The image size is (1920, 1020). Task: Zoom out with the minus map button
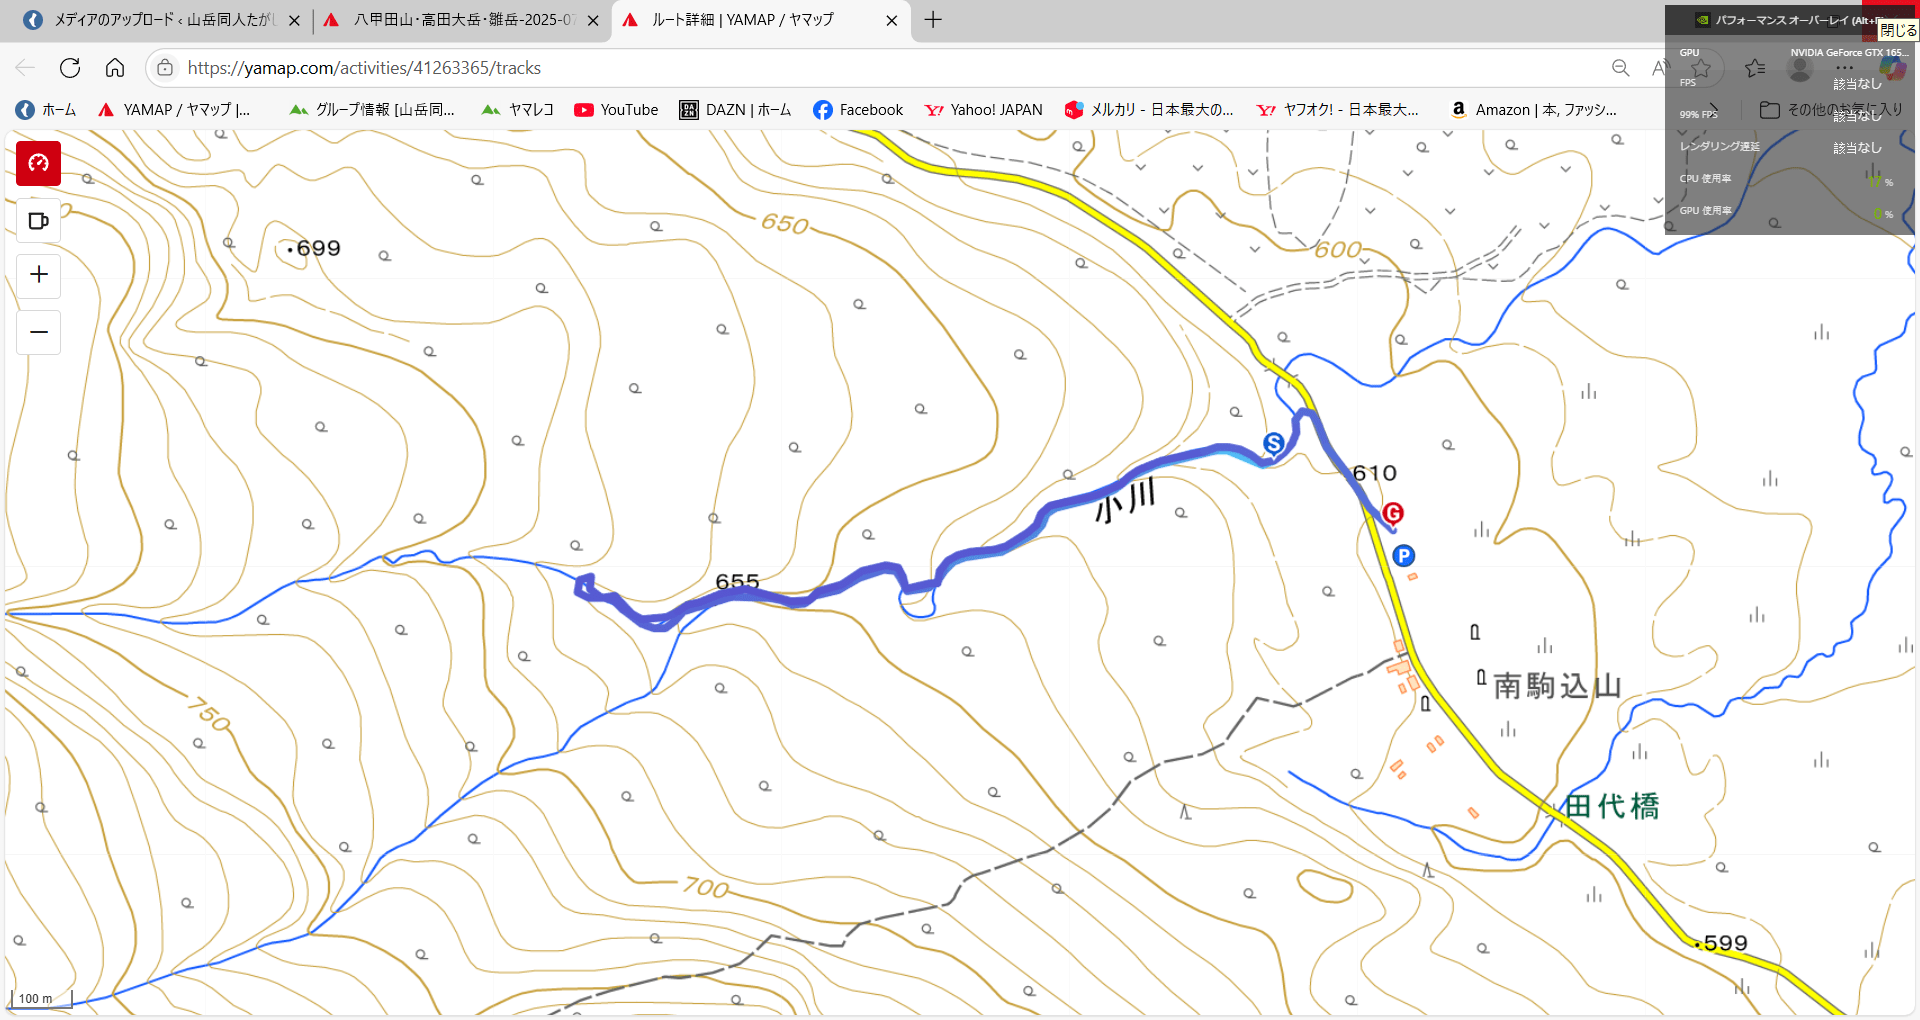[x=39, y=332]
